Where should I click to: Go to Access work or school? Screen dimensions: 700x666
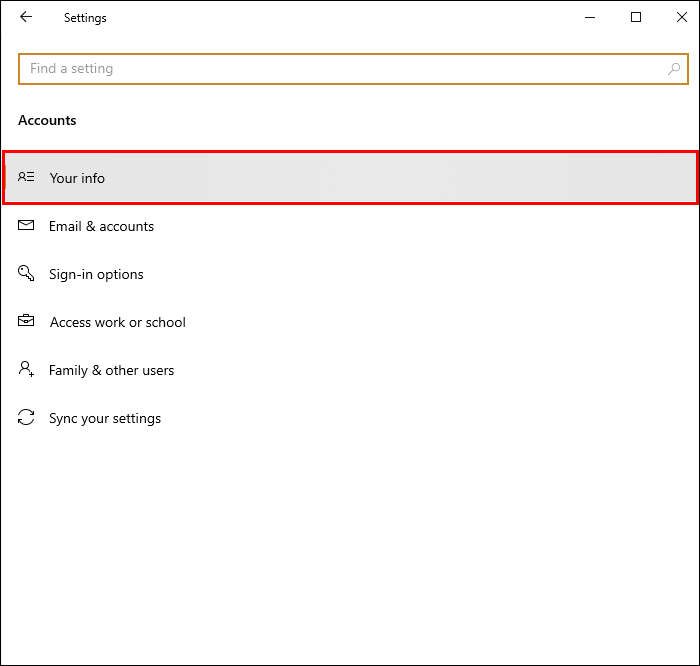[117, 322]
